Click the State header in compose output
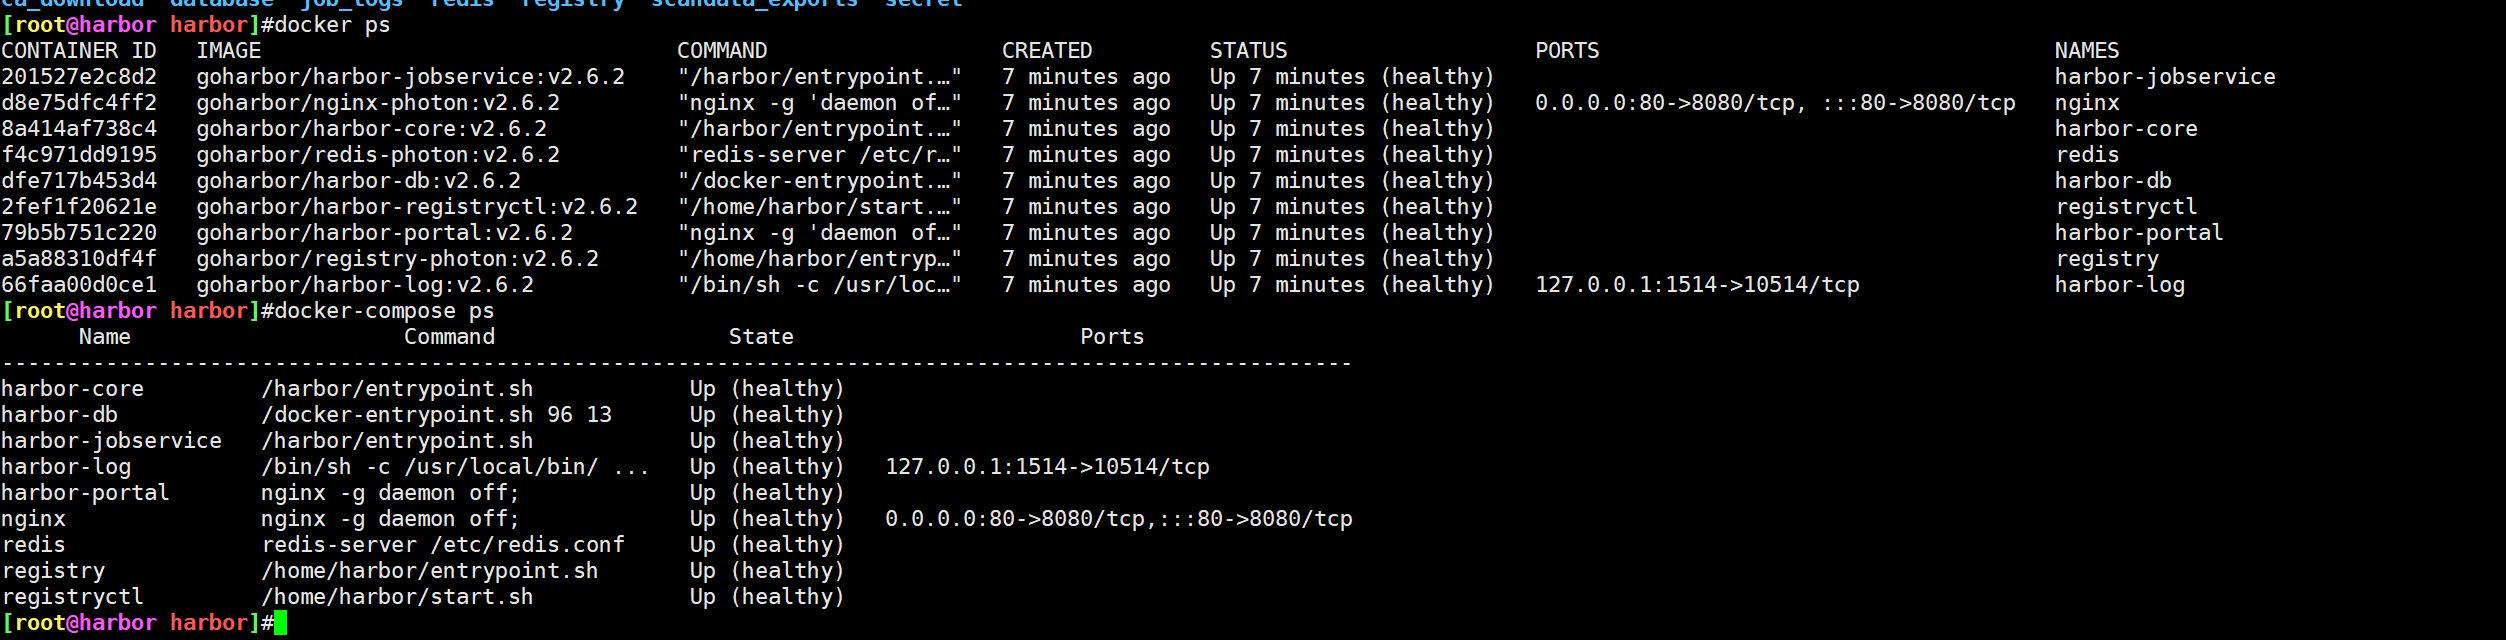2506x640 pixels. 761,337
